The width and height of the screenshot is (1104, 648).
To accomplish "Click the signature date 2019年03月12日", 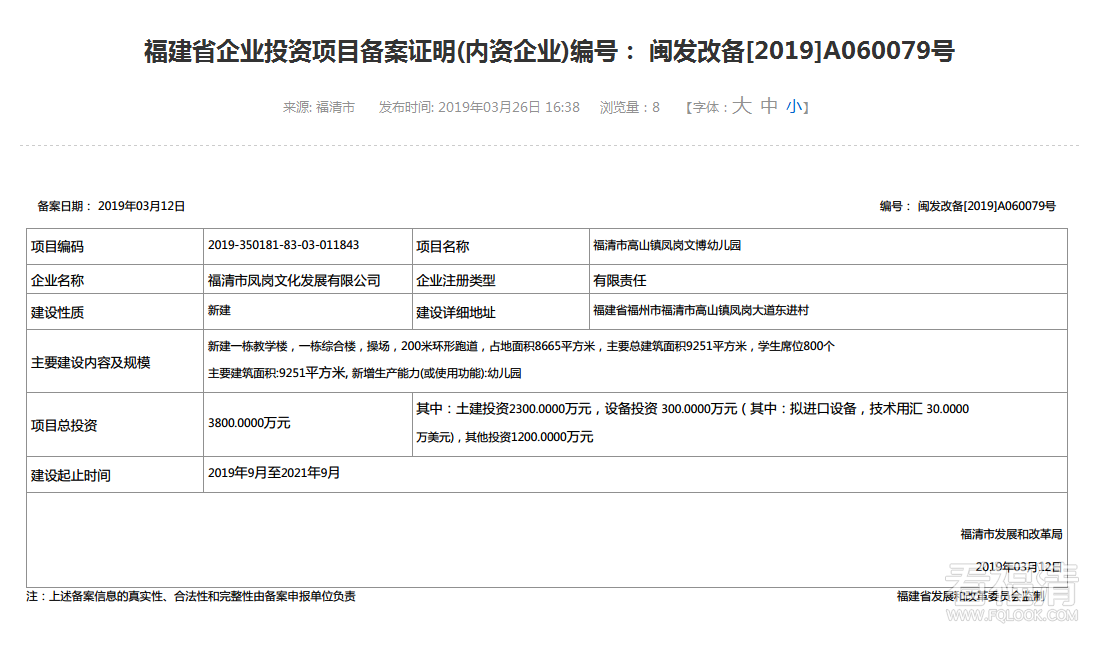I will pyautogui.click(x=1018, y=566).
